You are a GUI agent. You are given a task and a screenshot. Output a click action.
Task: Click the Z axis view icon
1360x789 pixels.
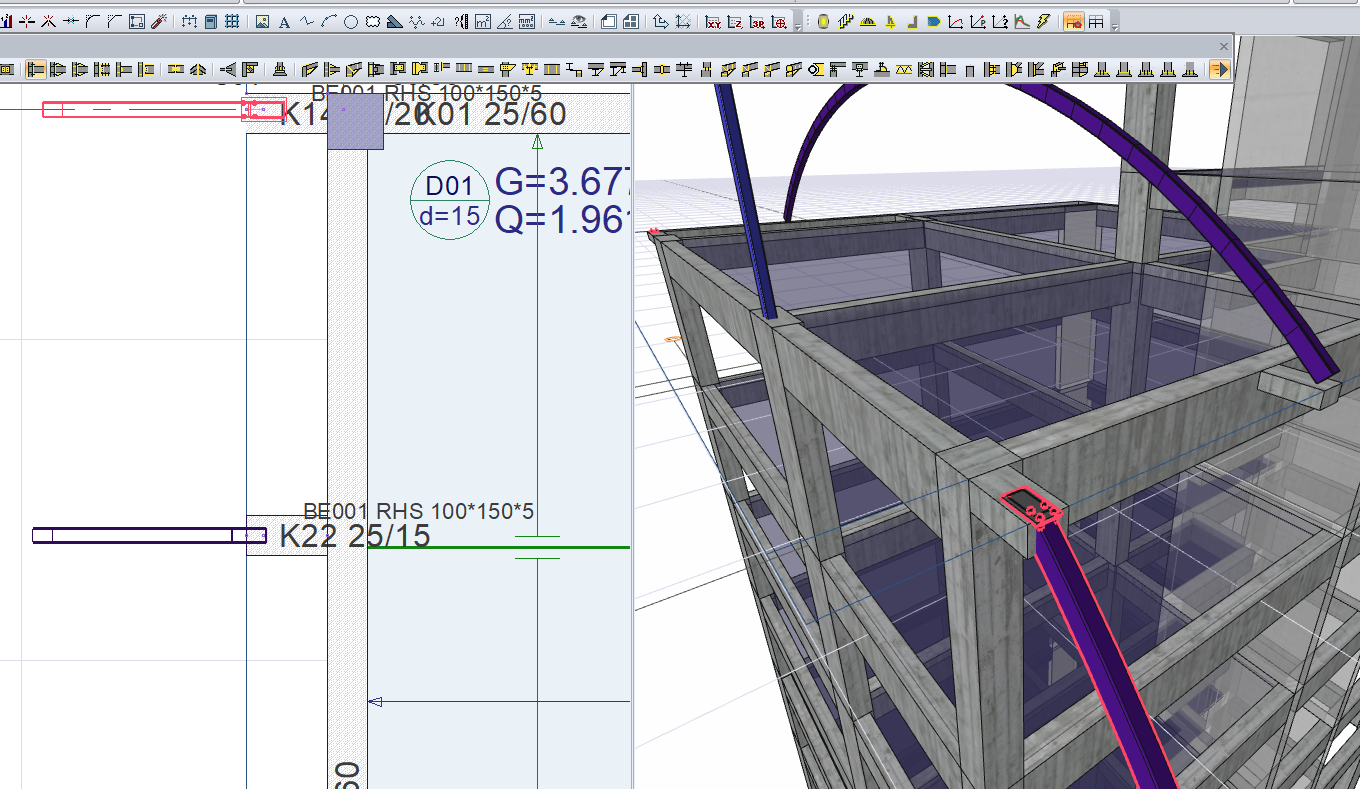pos(735,22)
